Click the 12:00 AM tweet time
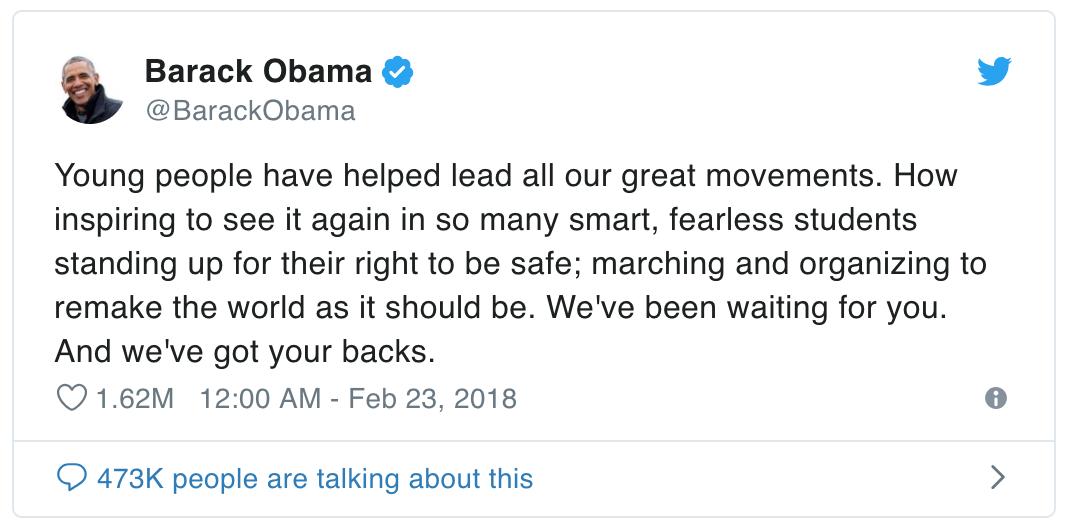This screenshot has height=530, width=1068. [260, 399]
